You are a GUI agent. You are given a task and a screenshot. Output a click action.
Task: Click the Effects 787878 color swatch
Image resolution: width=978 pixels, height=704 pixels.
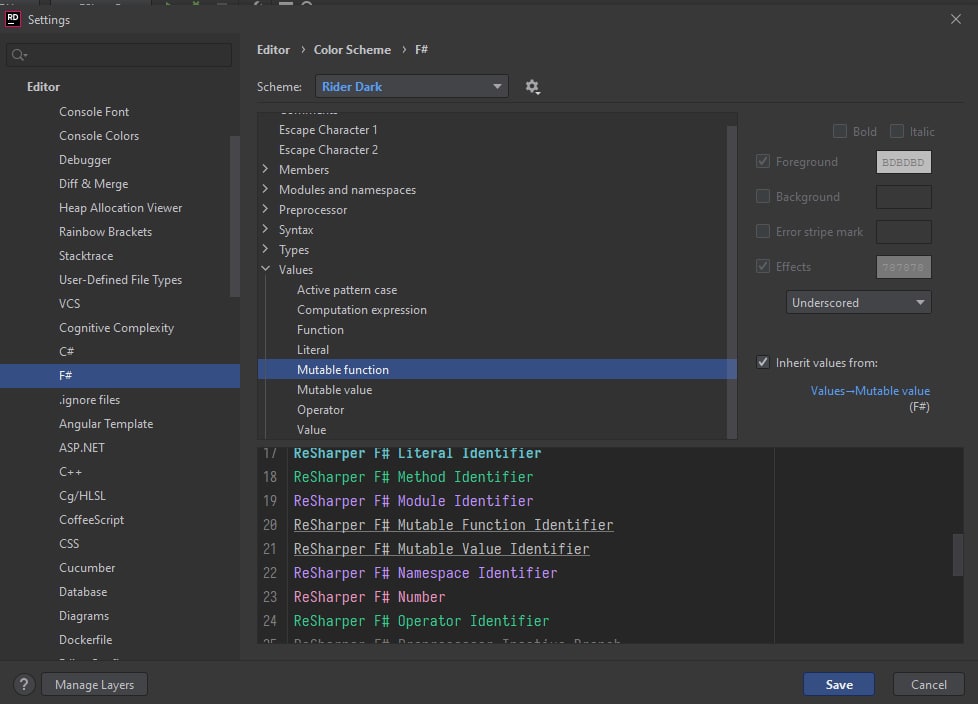(x=903, y=266)
